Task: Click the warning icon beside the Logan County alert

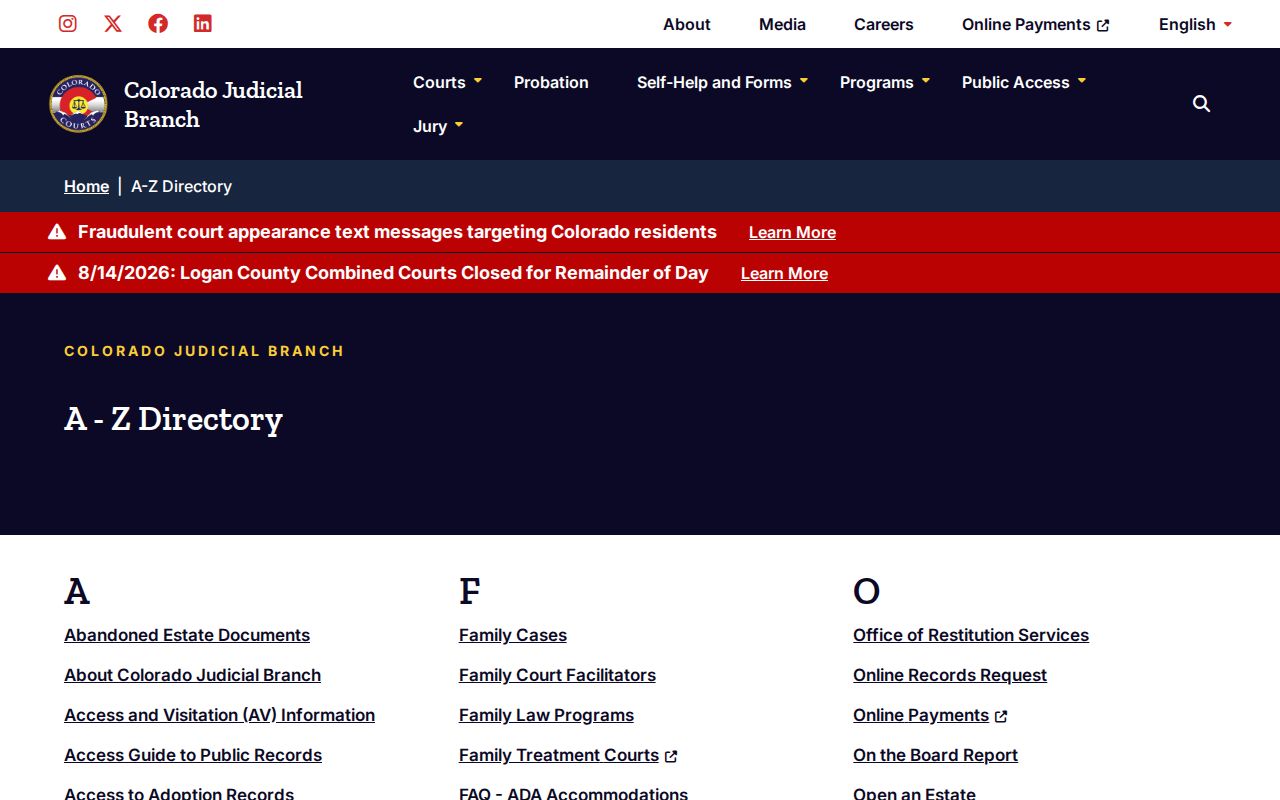Action: (57, 273)
